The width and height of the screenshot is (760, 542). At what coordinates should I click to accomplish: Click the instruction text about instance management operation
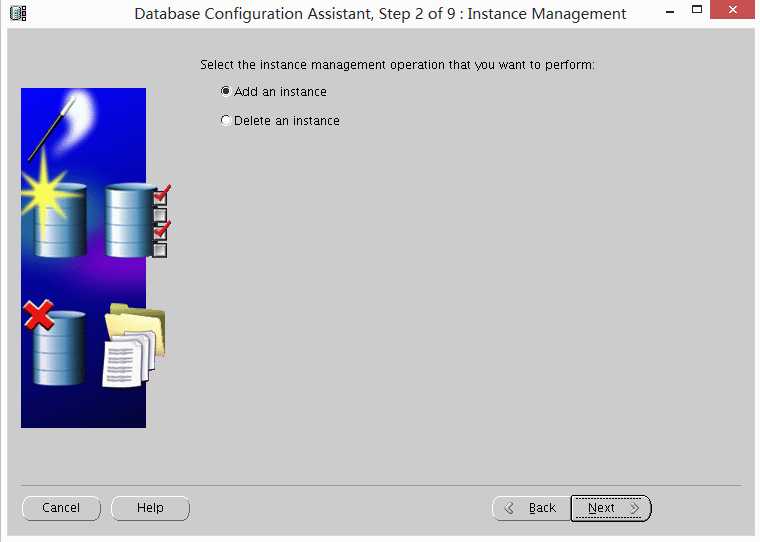point(397,65)
